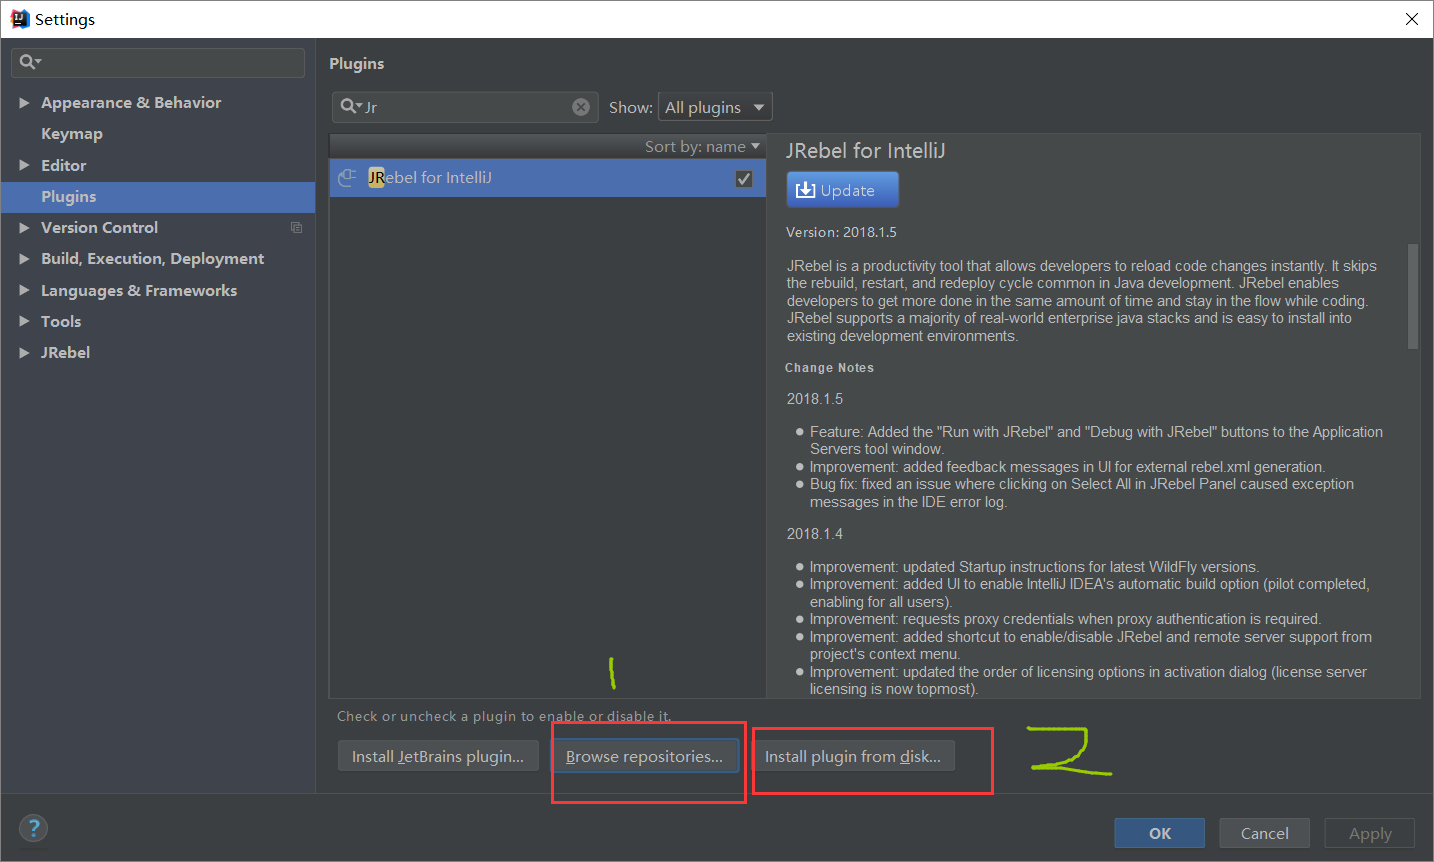
Task: Click Install plugin from disk button
Action: click(x=853, y=756)
